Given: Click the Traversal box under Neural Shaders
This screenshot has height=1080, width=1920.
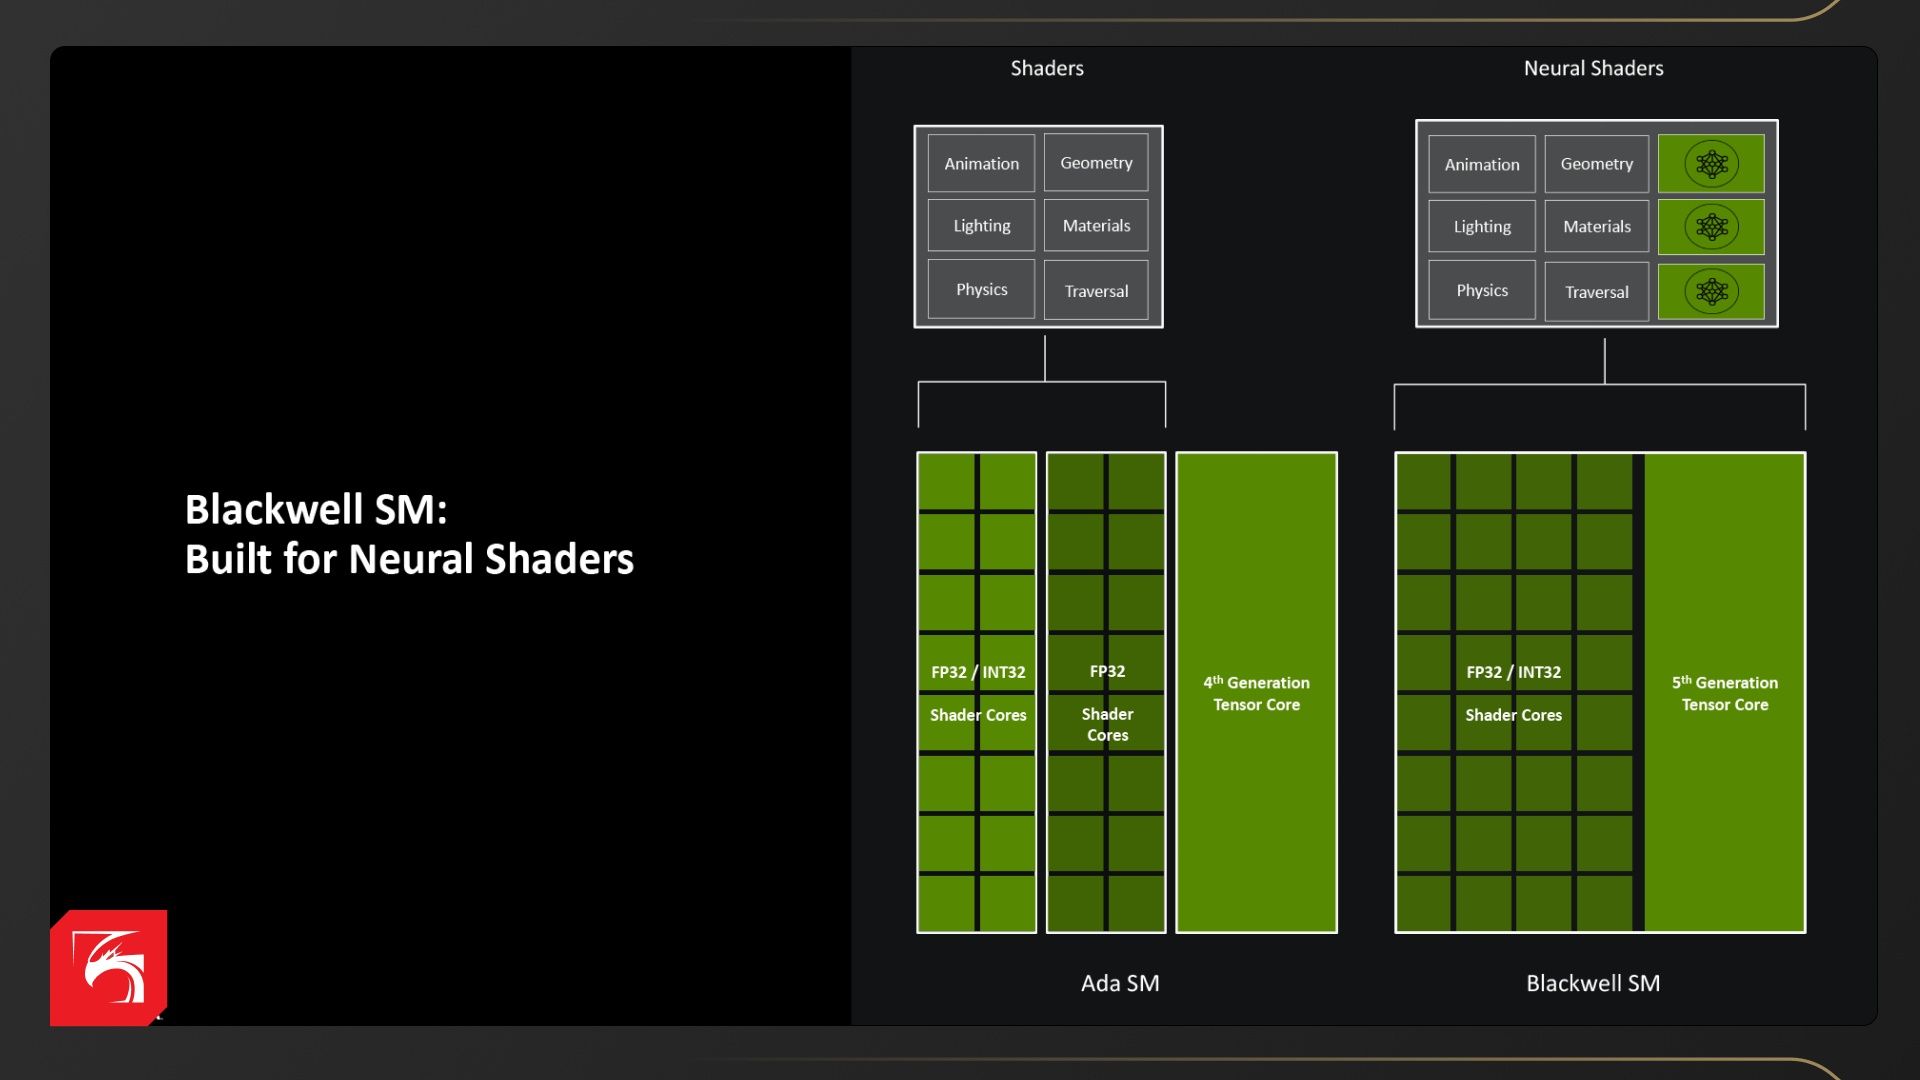Looking at the screenshot, I should tap(1596, 292).
